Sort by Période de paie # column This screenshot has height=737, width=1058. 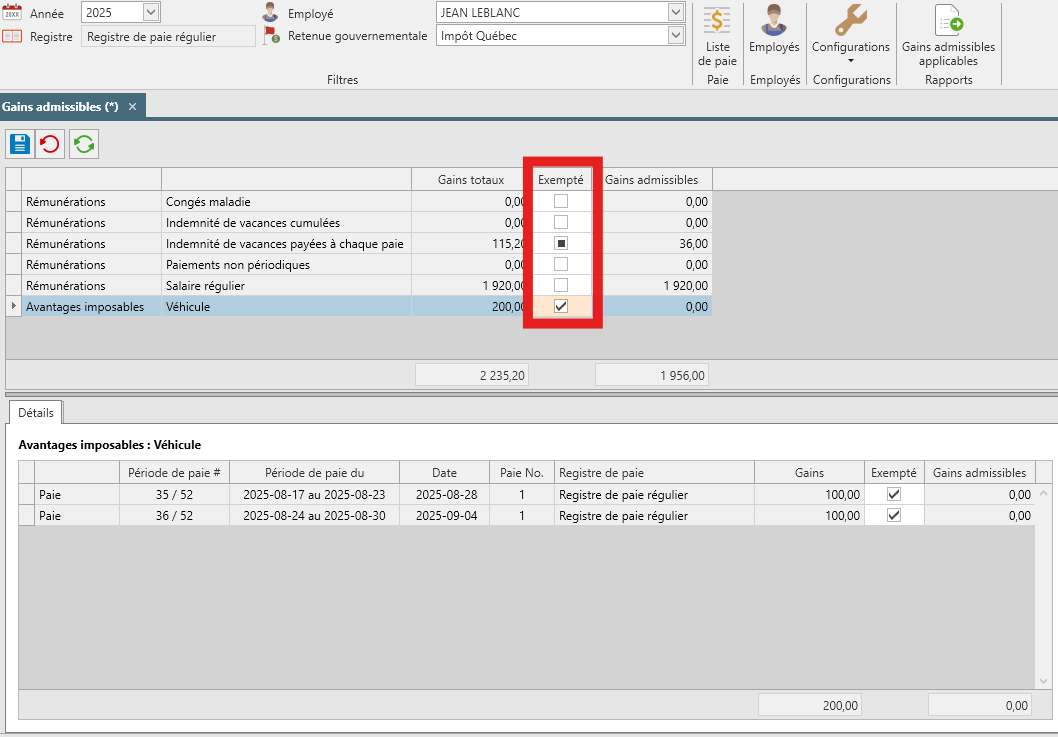174,472
